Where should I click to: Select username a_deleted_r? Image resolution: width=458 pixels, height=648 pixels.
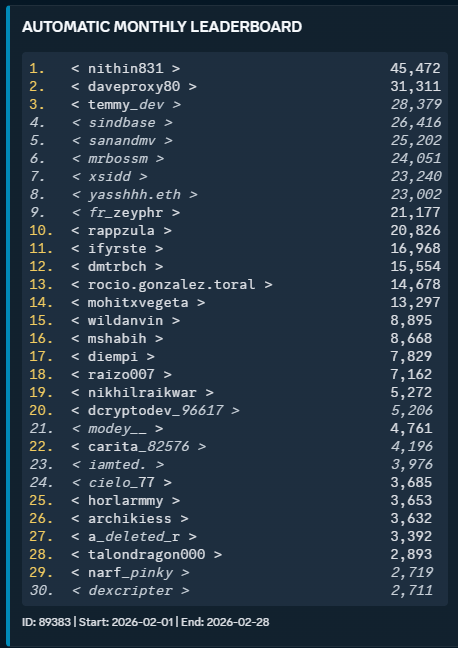(134, 537)
